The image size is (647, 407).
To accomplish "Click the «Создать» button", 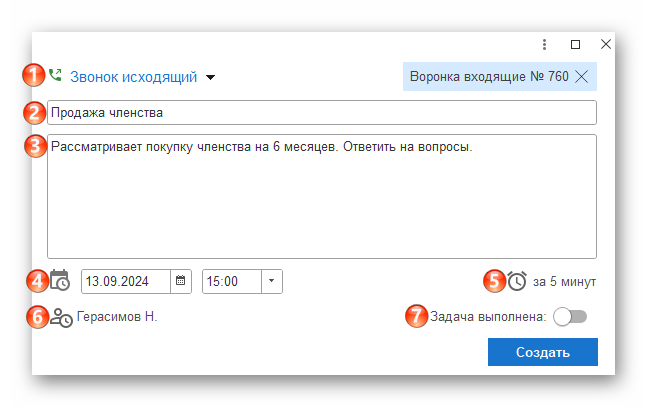I will coord(543,352).
